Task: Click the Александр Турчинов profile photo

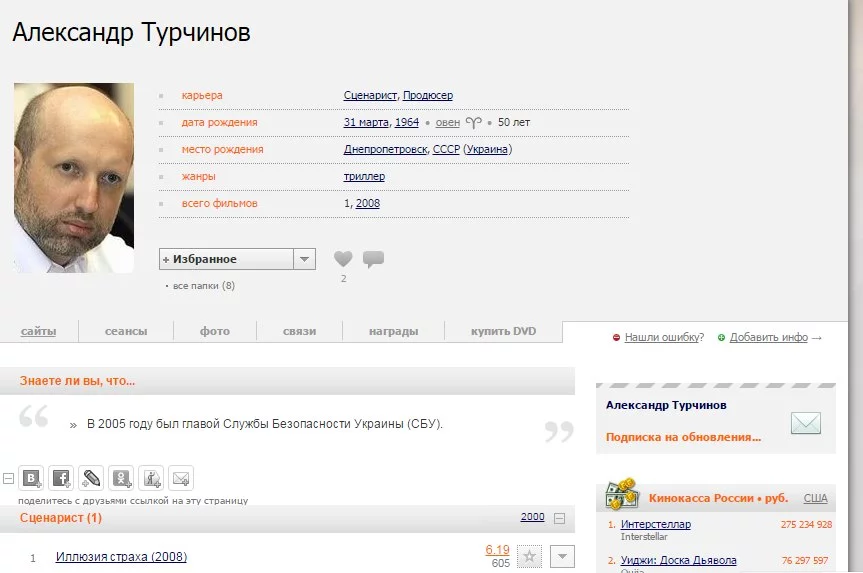Action: click(x=74, y=178)
